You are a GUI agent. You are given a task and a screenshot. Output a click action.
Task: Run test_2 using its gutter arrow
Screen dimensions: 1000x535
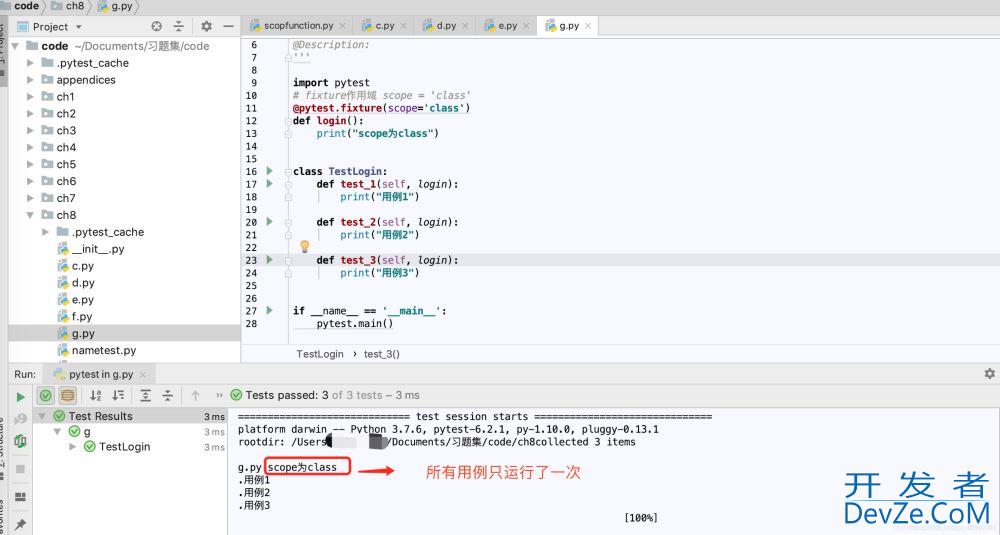click(269, 222)
